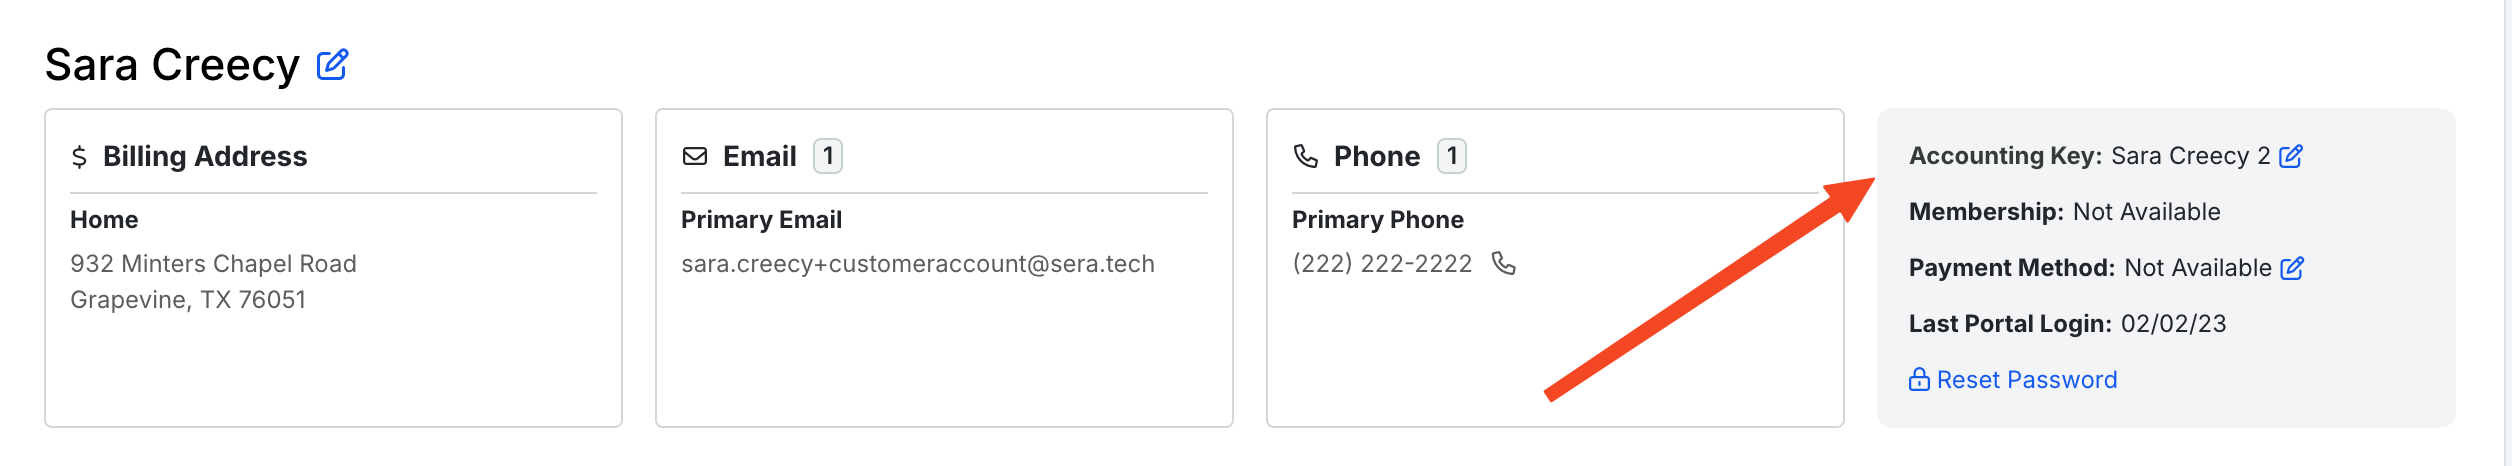Screen dimensions: 2512x466
Task: Click the Phone card heading
Action: (1377, 157)
